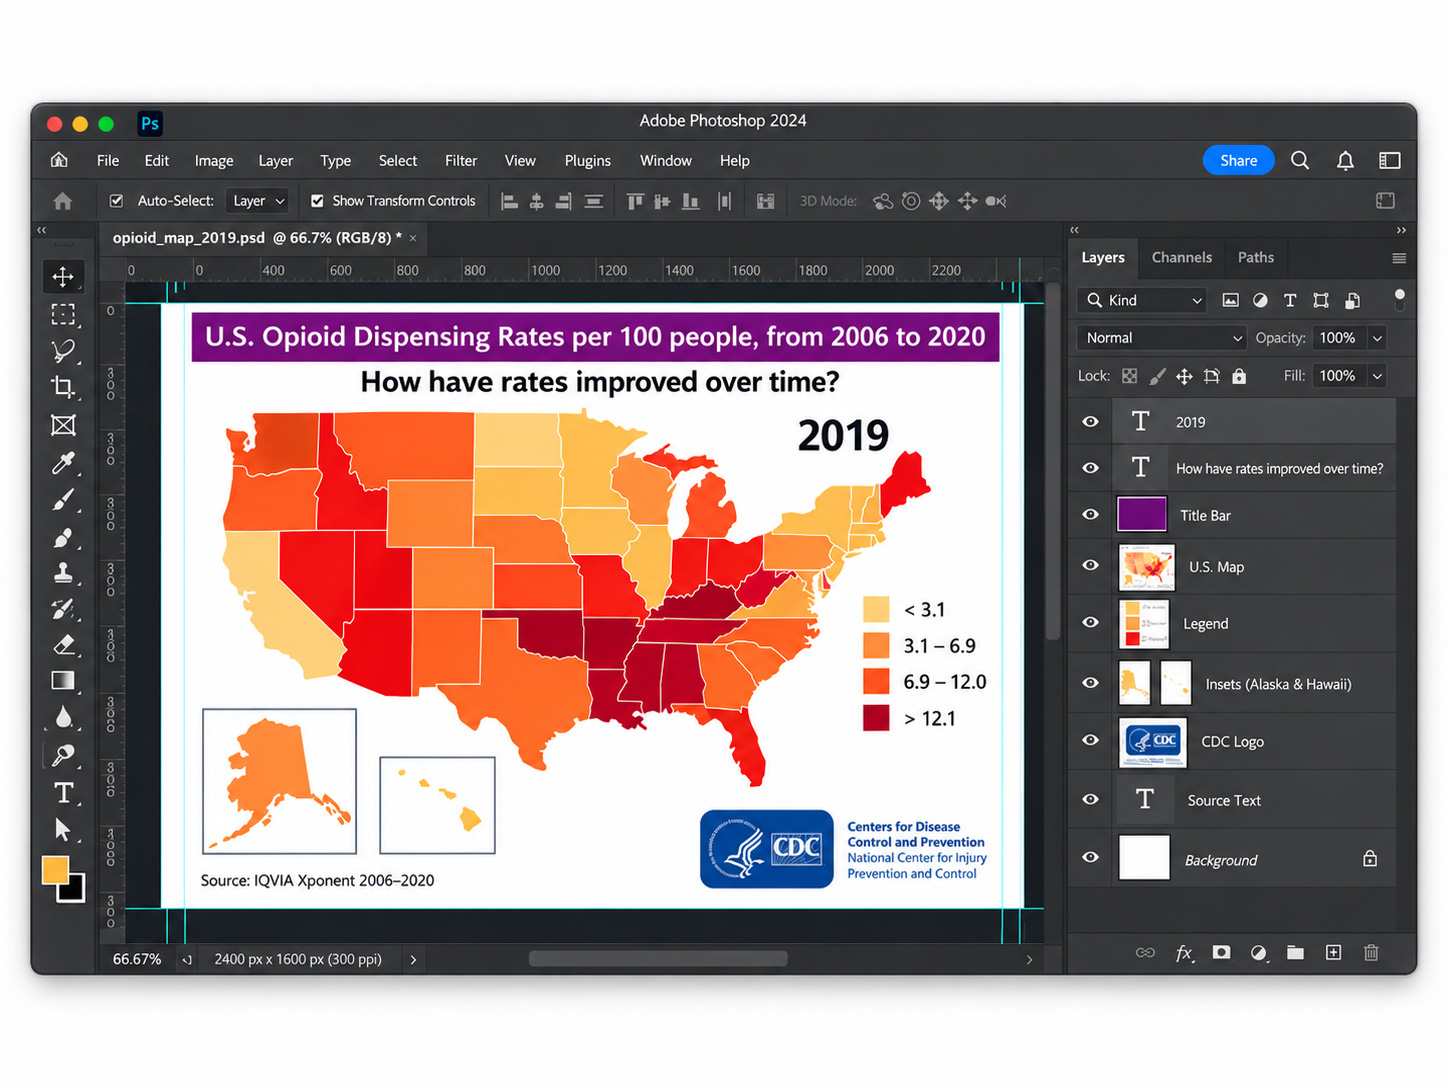Open the Normal blend mode dropdown
The image size is (1448, 1086).
(x=1161, y=338)
